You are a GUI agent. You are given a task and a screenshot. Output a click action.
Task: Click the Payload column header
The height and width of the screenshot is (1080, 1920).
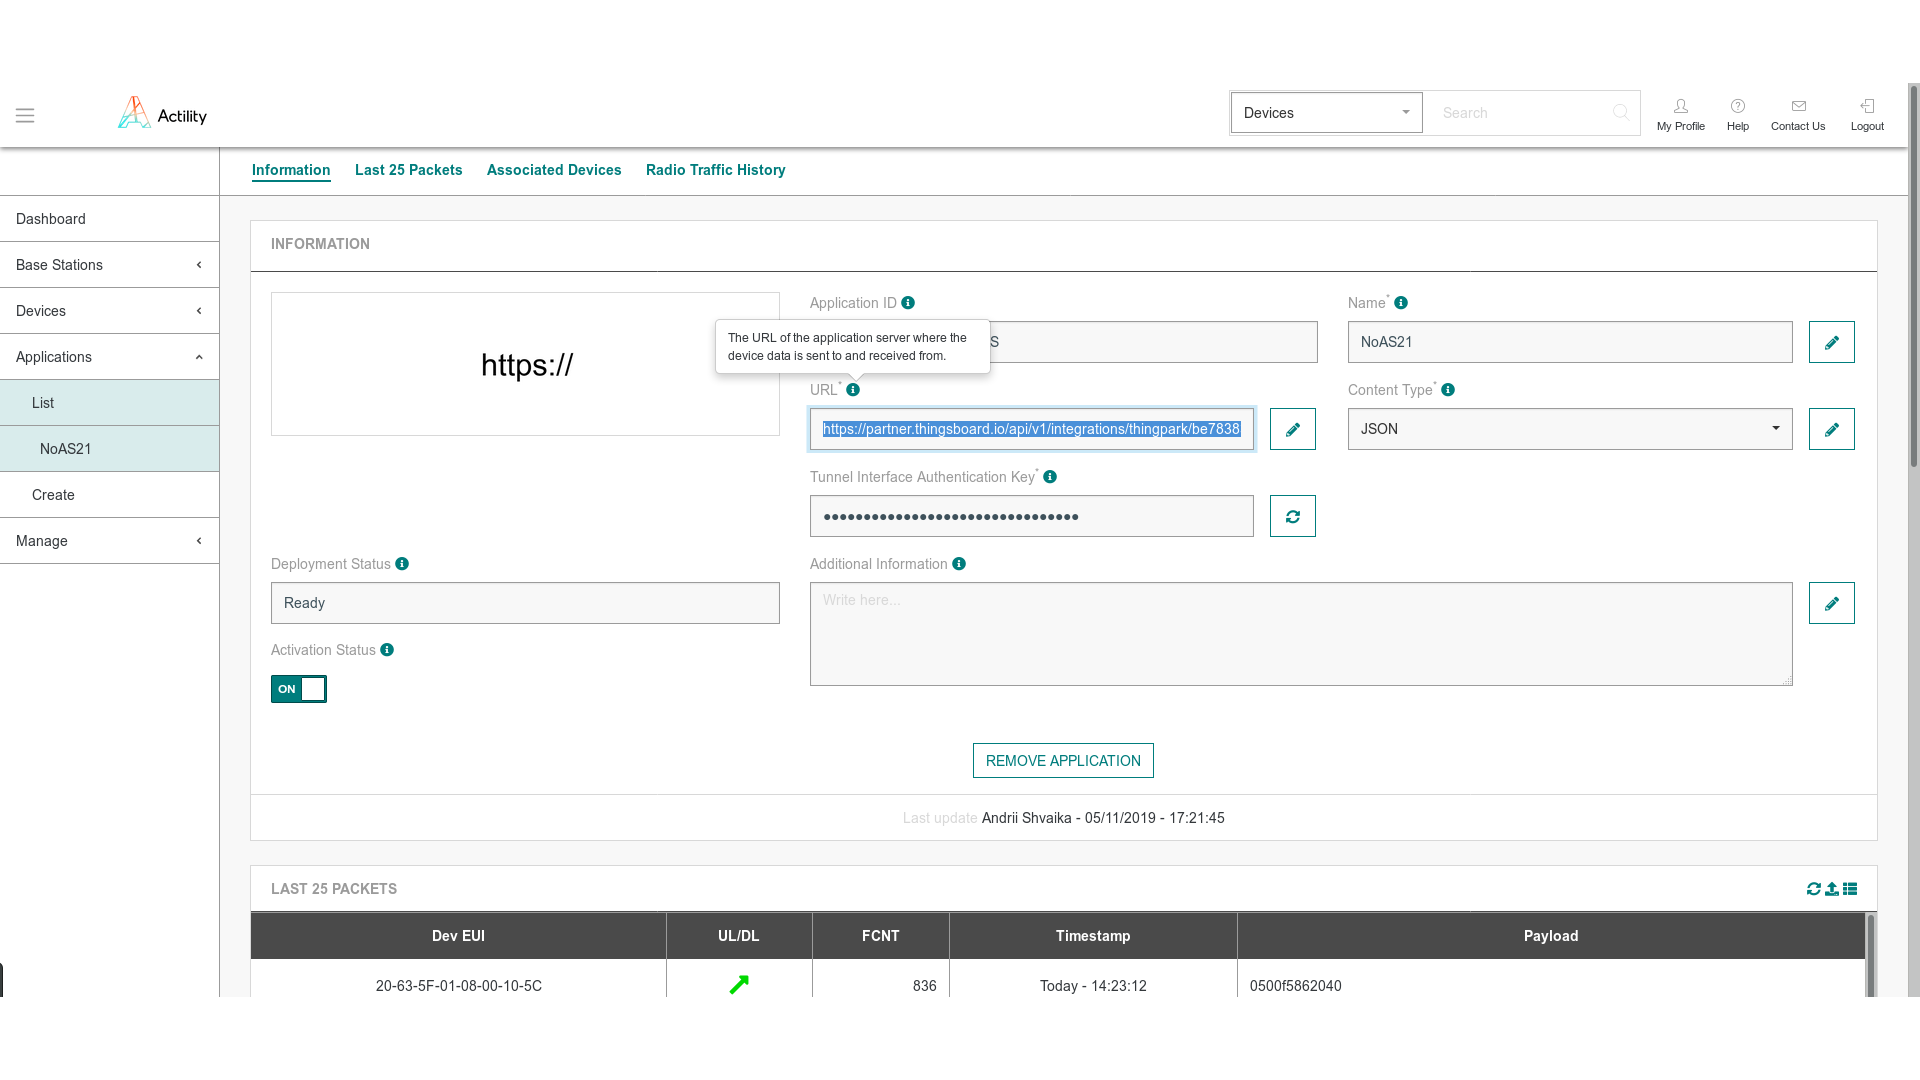[1551, 936]
